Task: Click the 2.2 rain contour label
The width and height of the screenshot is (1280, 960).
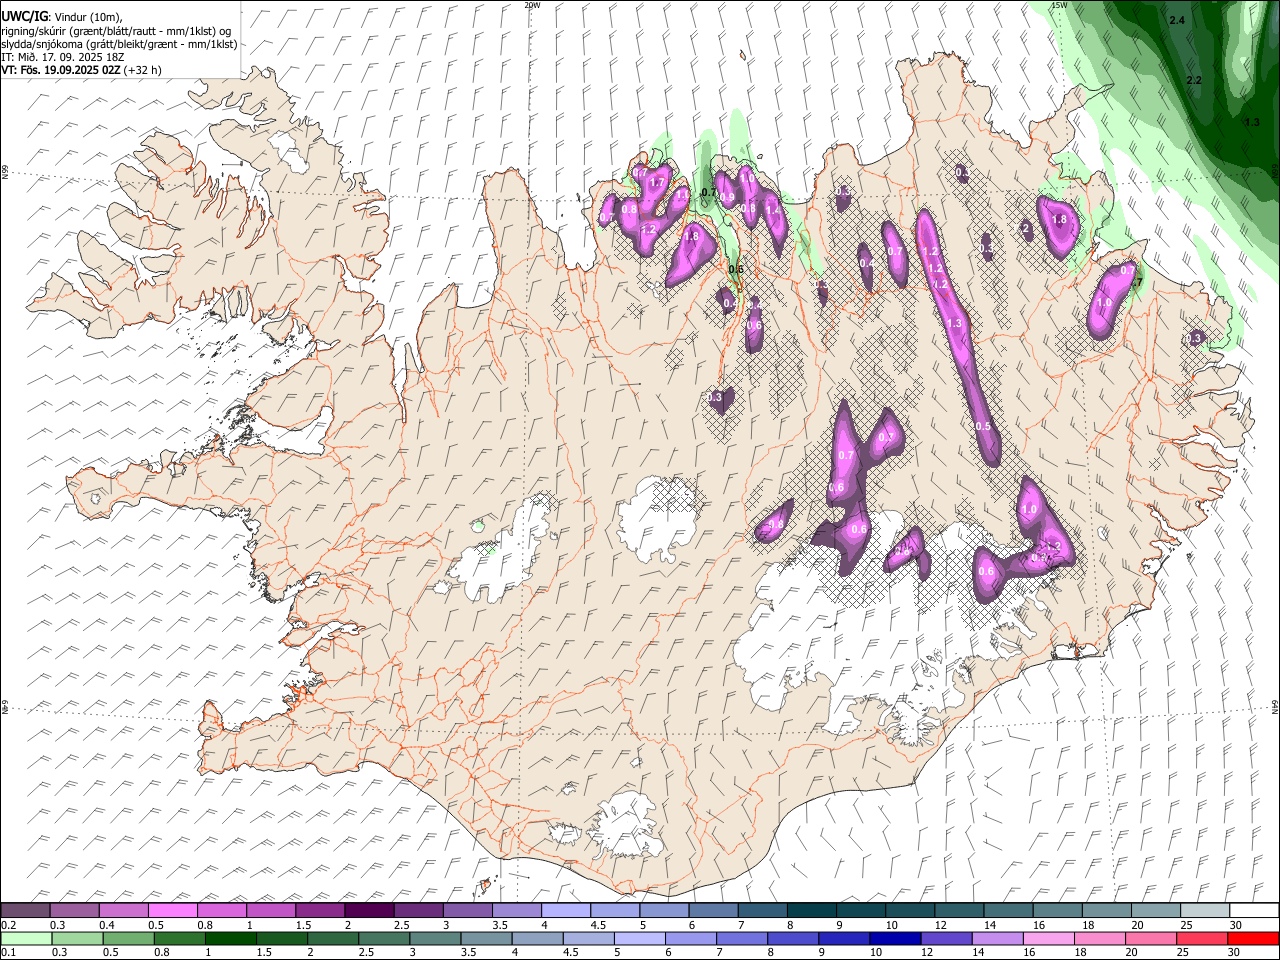Action: click(1193, 80)
